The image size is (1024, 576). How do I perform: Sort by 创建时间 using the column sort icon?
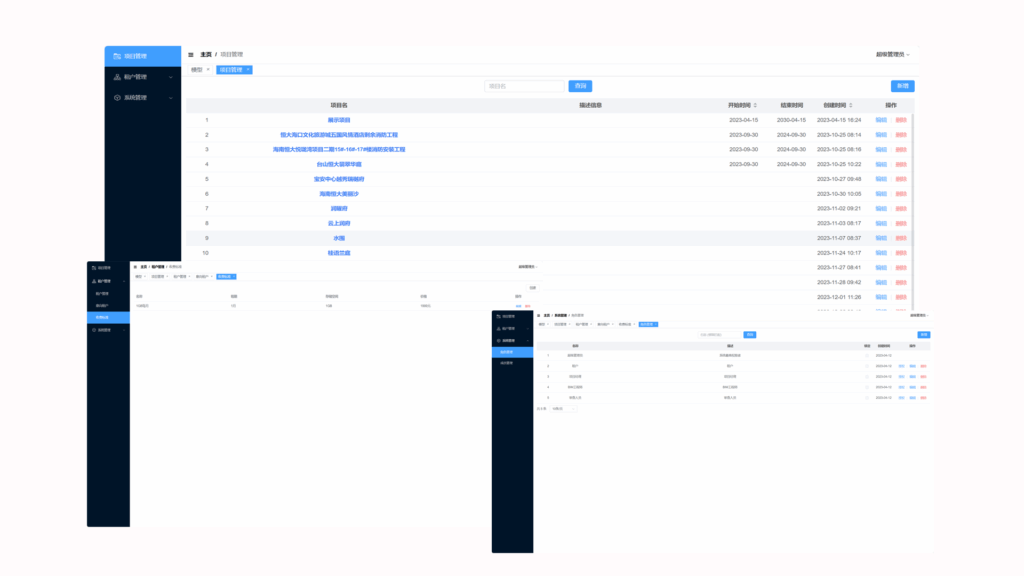(850, 105)
